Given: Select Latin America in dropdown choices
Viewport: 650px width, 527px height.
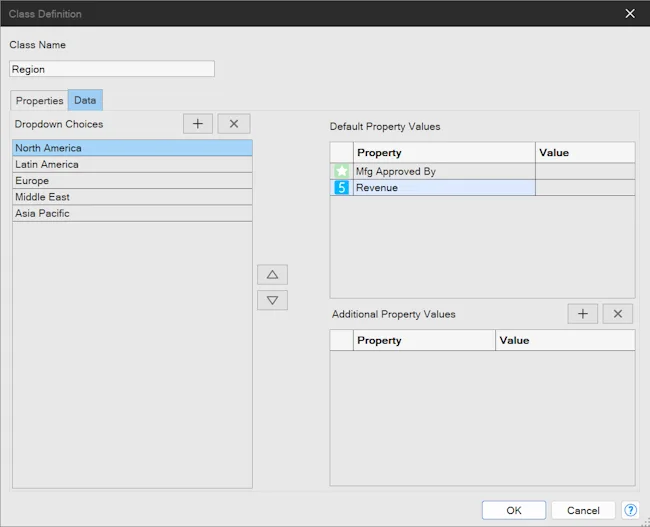Looking at the screenshot, I should [132, 164].
